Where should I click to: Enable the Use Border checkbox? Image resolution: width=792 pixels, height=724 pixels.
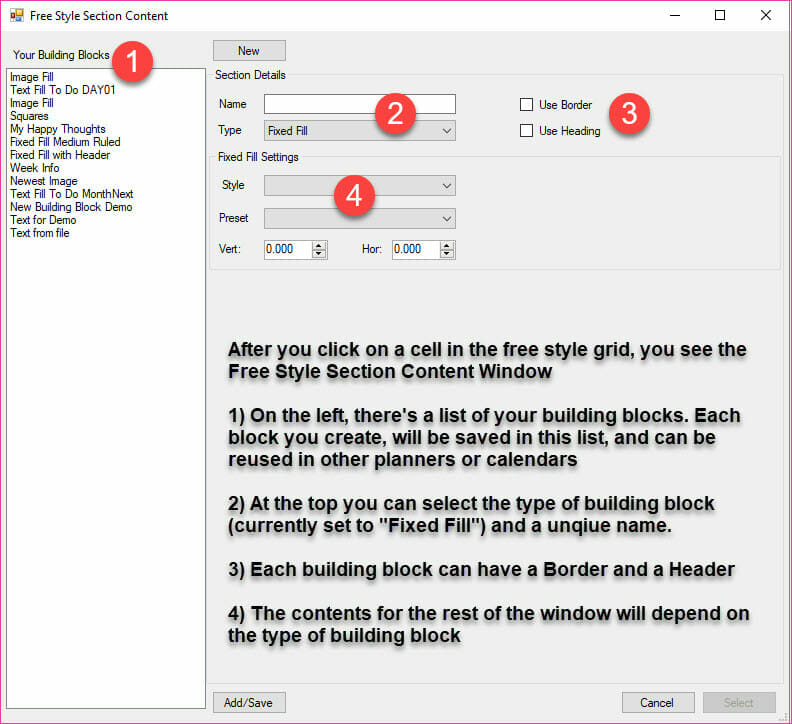tap(526, 105)
